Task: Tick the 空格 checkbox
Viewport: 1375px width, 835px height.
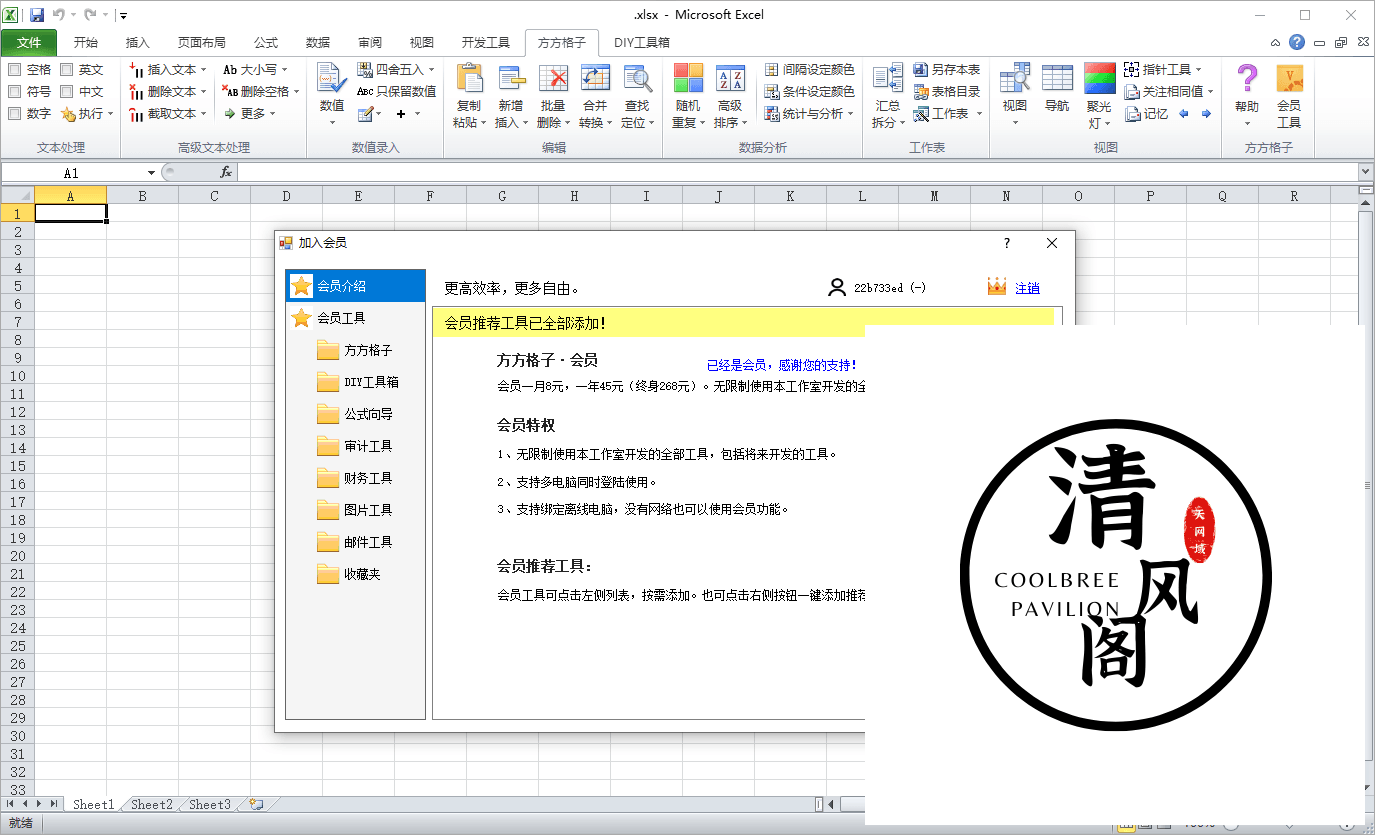Action: tap(14, 69)
